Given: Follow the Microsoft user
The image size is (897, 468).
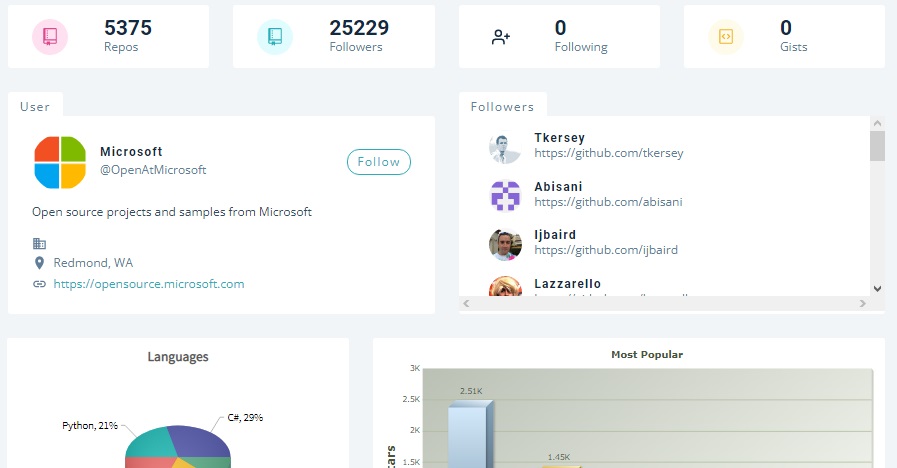Looking at the screenshot, I should [x=378, y=162].
